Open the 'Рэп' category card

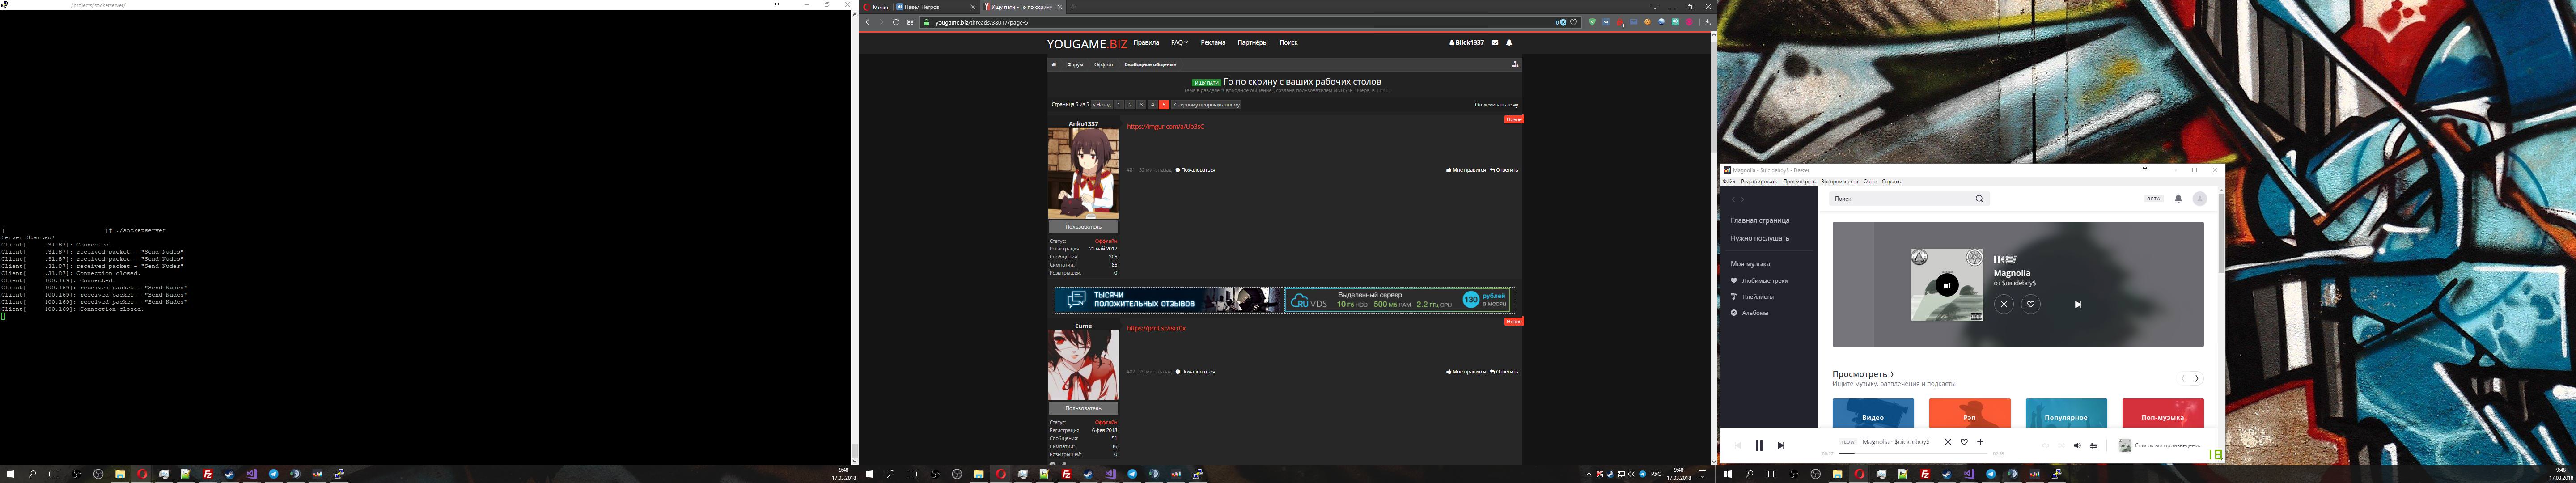1970,413
